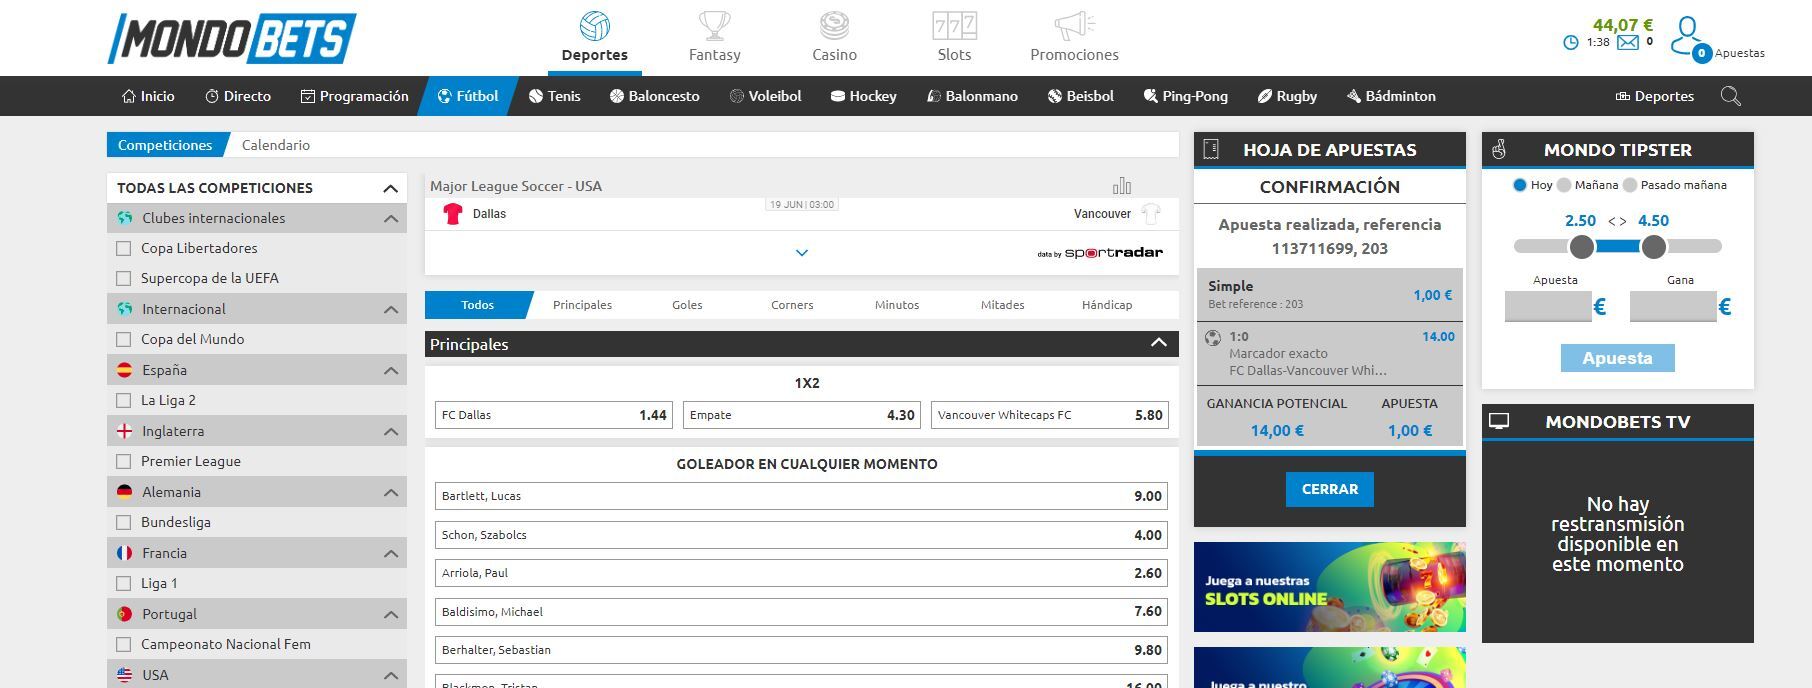Select Beisbol in the sports bar

coord(1081,96)
